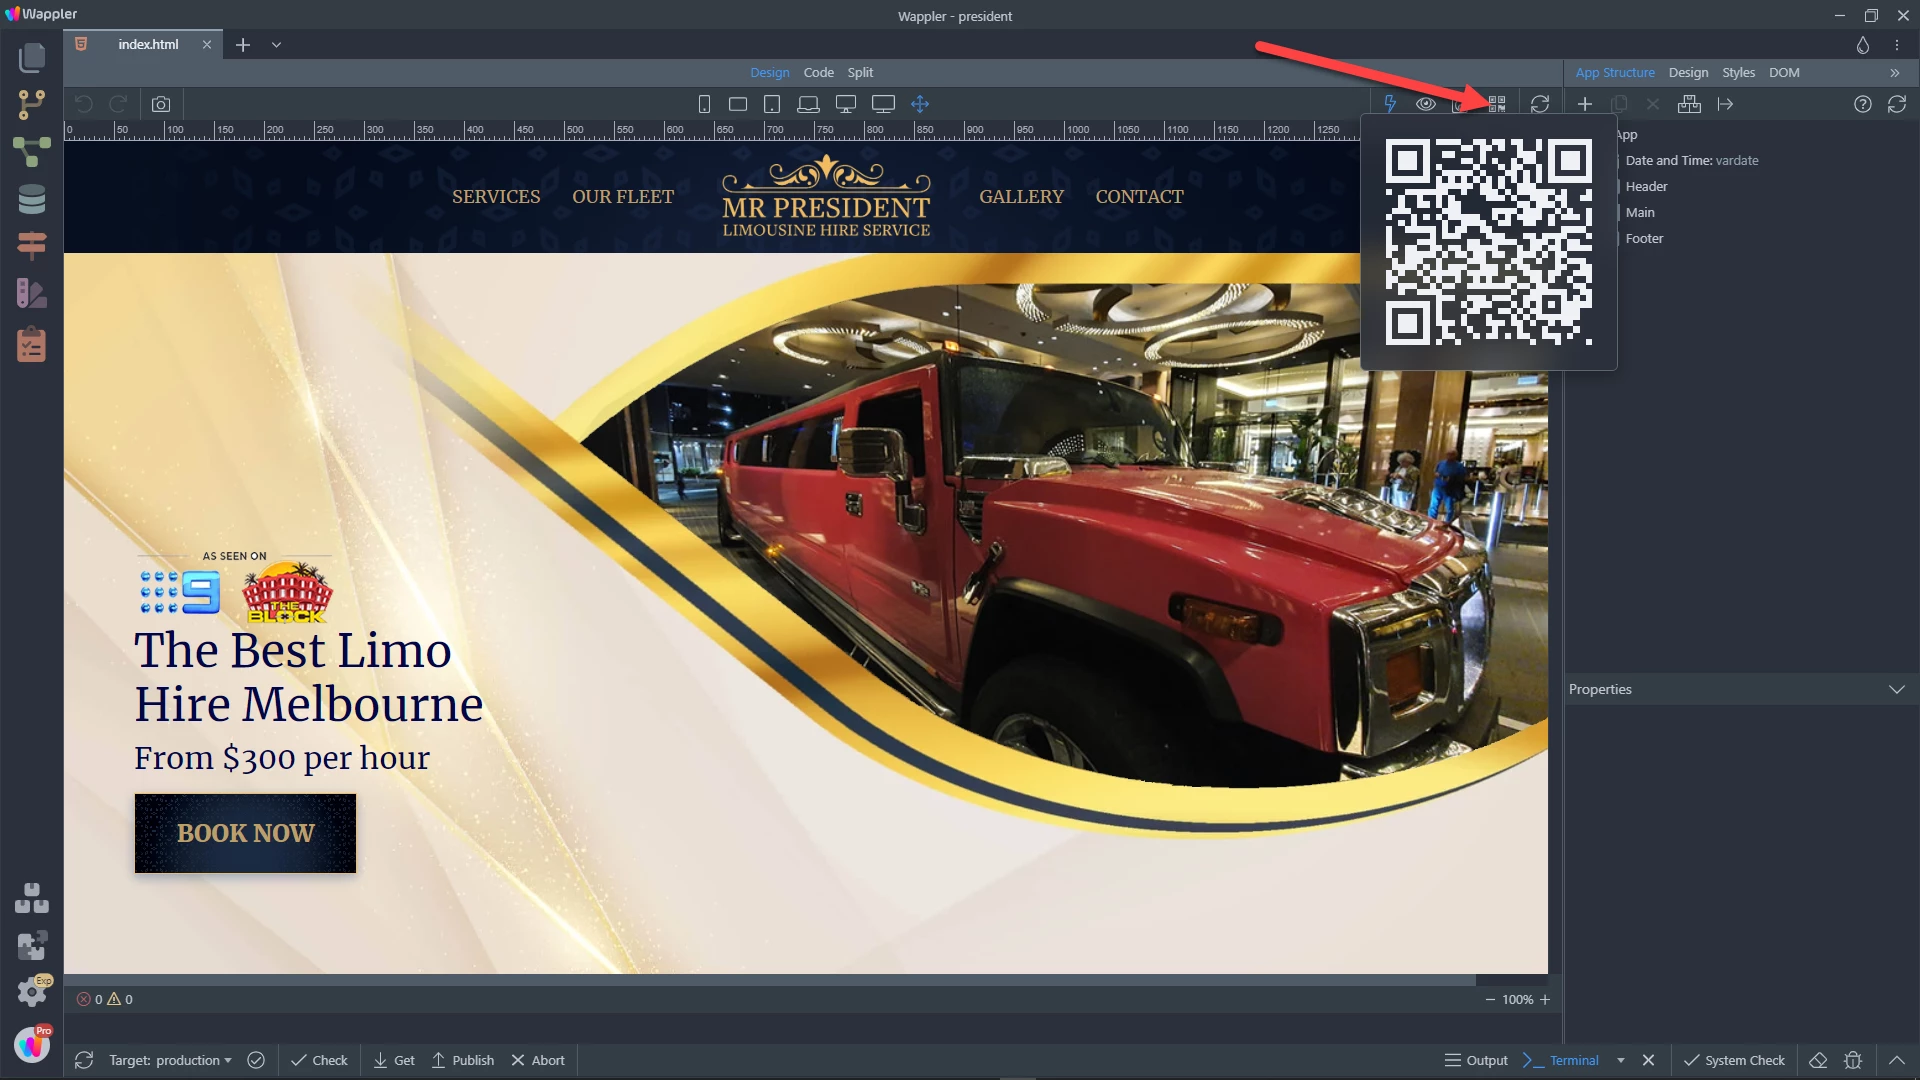Viewport: 1920px width, 1080px height.
Task: Toggle the preview eye icon
Action: (1426, 104)
